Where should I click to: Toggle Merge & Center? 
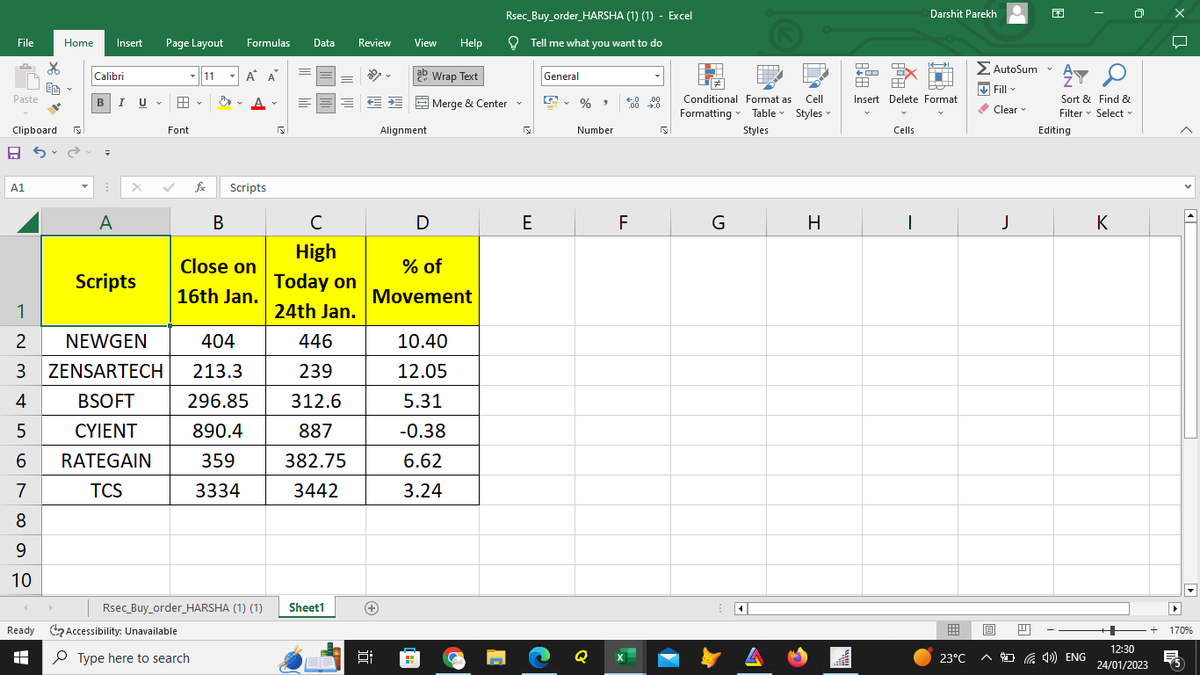[461, 104]
